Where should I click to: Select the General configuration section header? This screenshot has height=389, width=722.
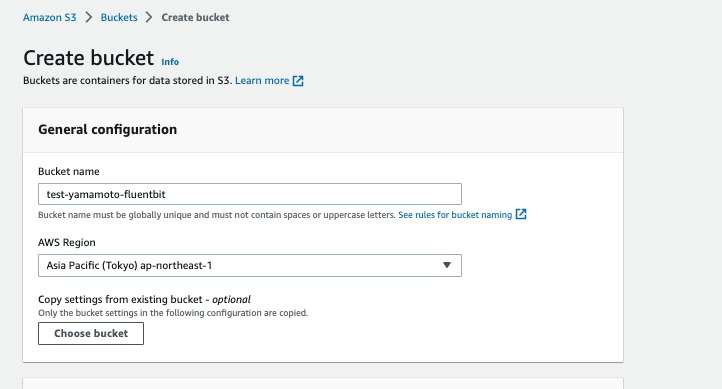(107, 129)
